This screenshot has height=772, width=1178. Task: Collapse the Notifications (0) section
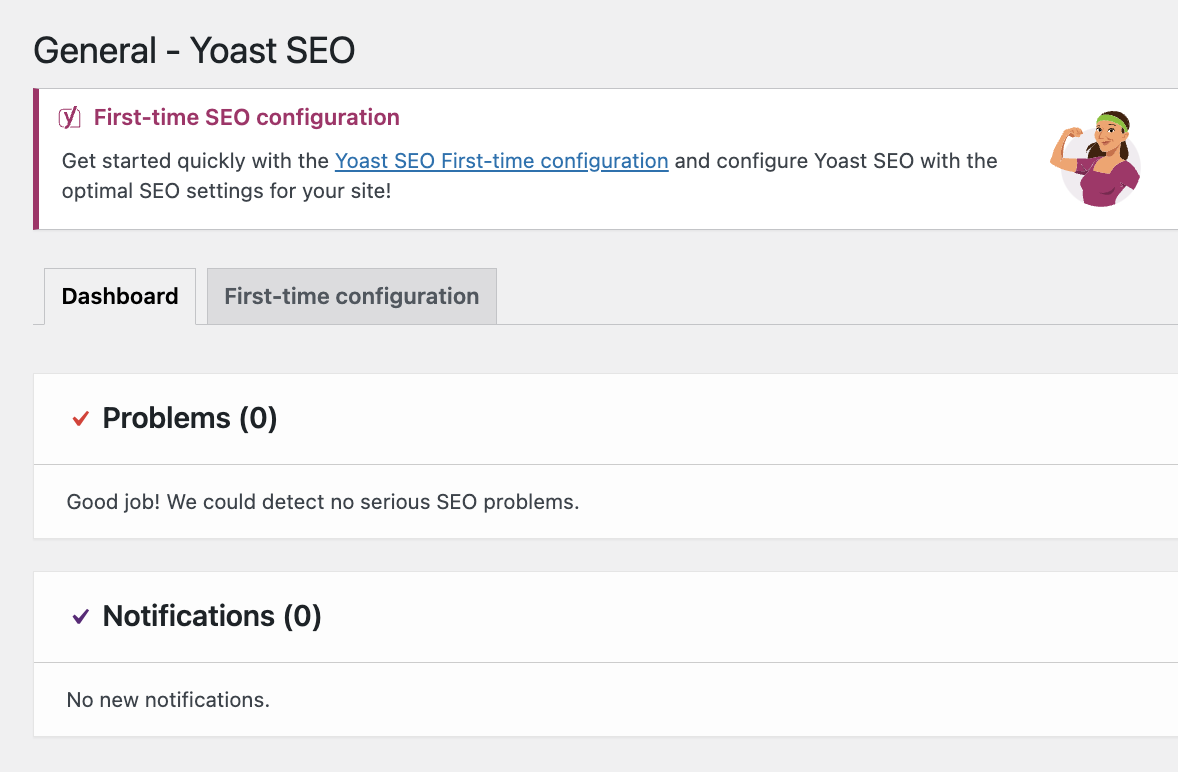[210, 617]
